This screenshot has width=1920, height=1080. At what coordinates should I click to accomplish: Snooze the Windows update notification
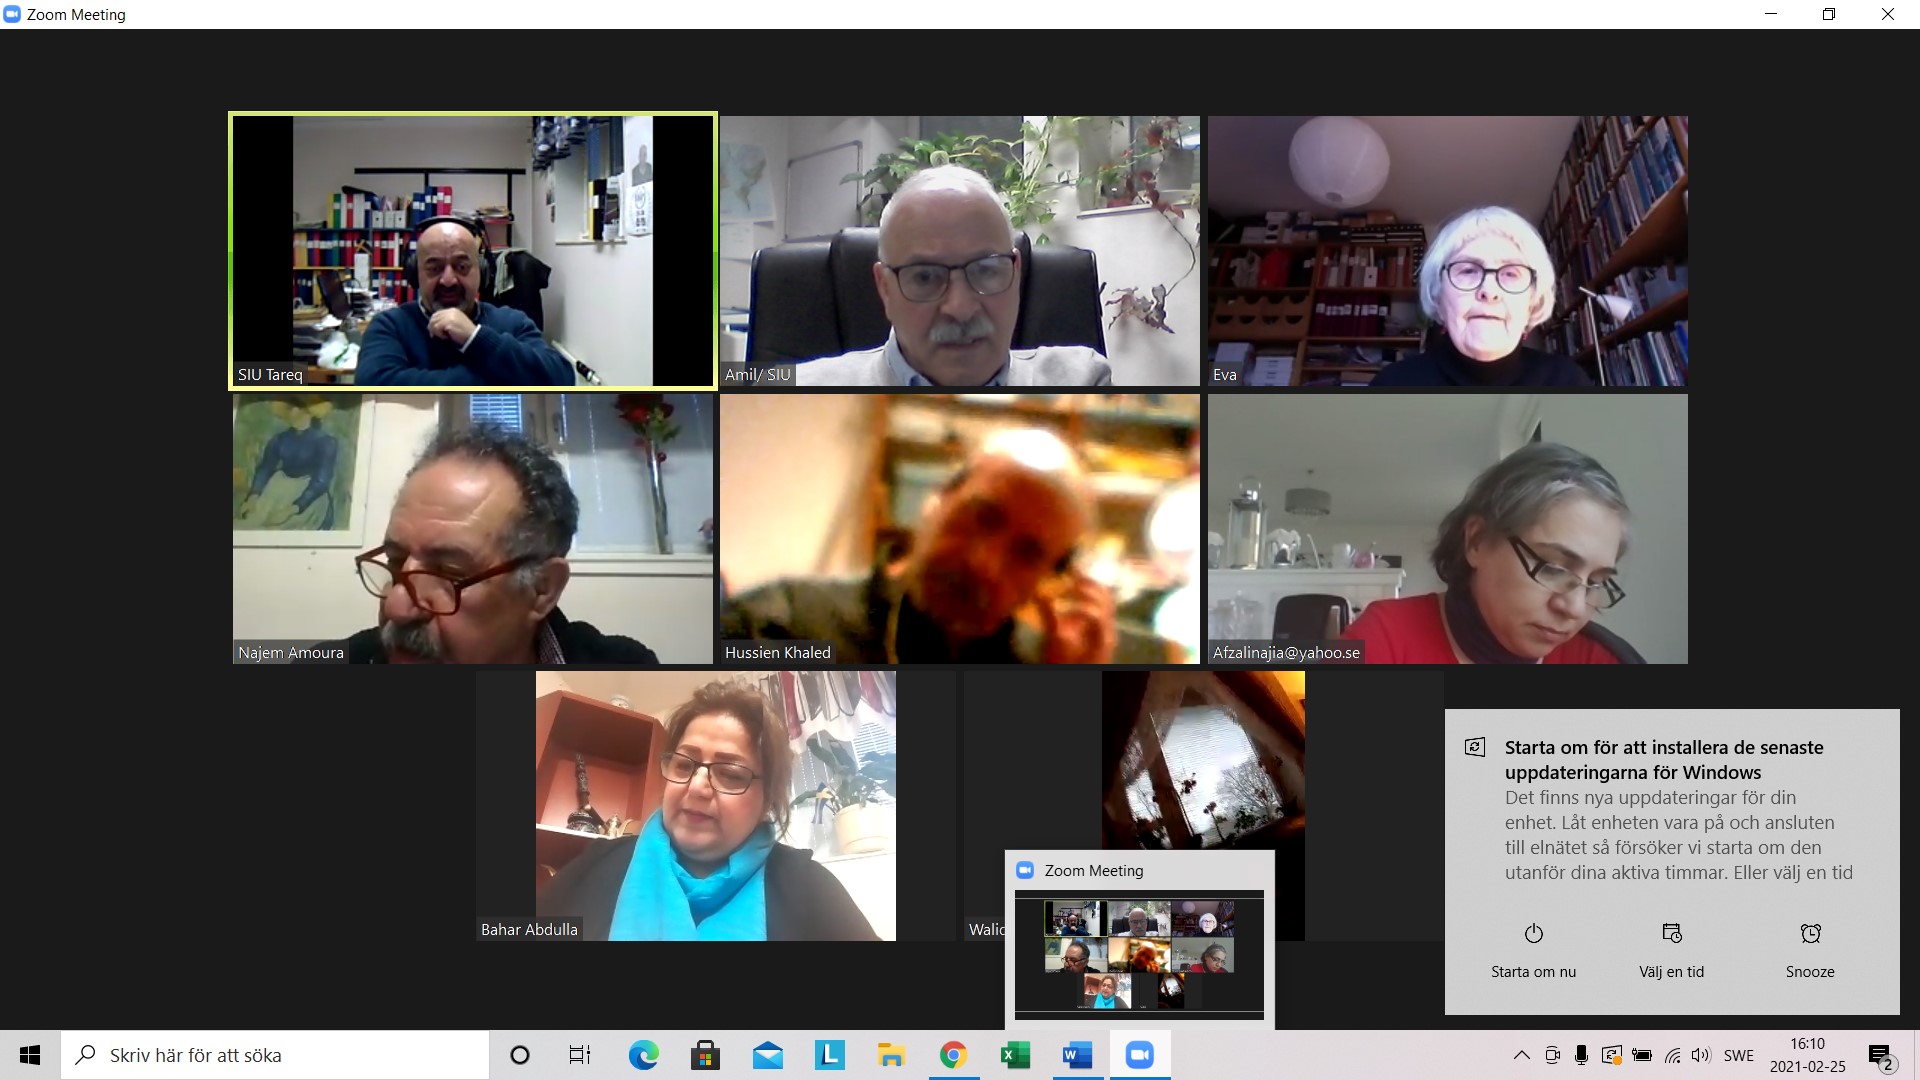1810,951
